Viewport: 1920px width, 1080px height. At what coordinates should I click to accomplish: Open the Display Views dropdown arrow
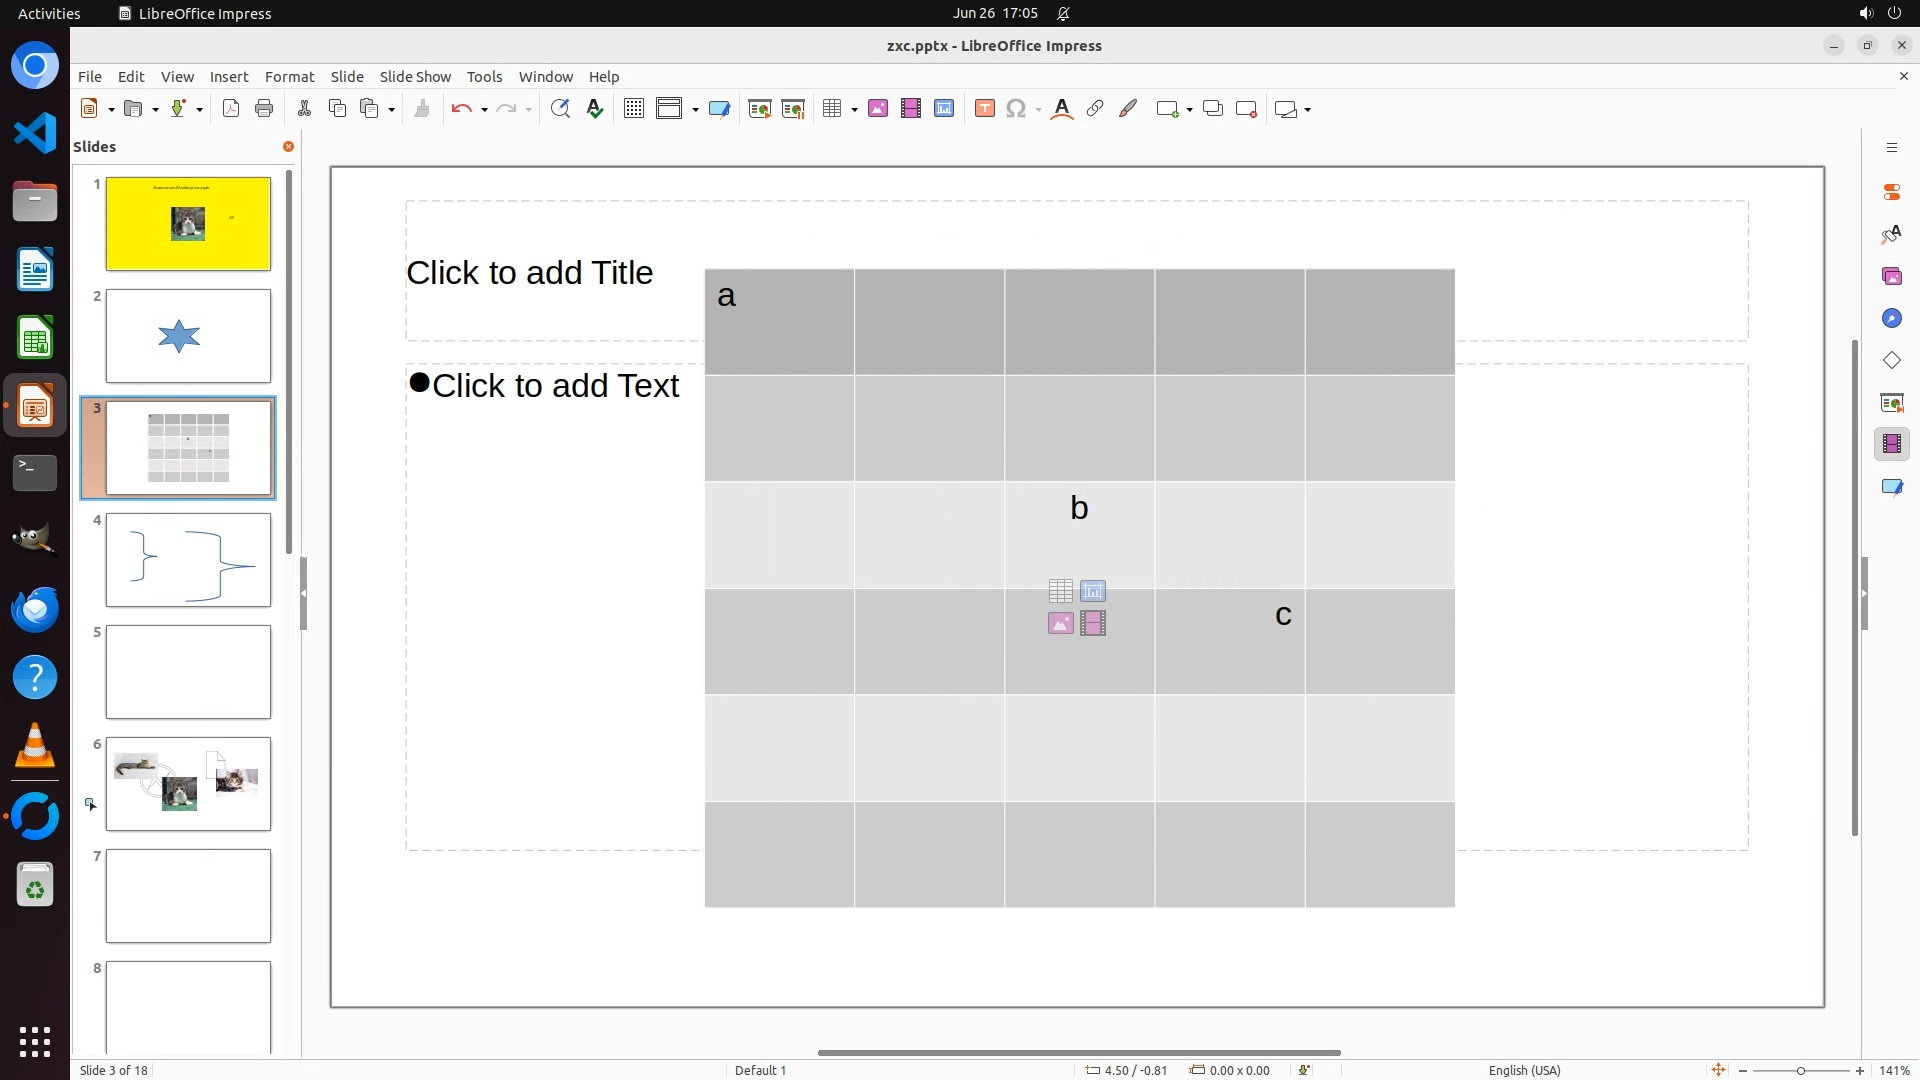[695, 109]
